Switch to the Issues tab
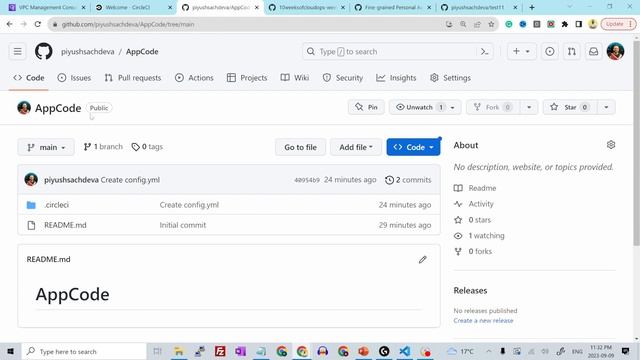 click(74, 78)
